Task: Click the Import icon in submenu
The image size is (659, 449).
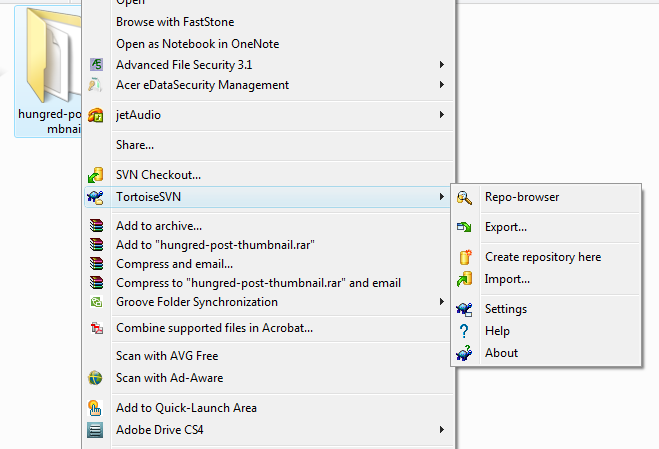Action: click(464, 279)
